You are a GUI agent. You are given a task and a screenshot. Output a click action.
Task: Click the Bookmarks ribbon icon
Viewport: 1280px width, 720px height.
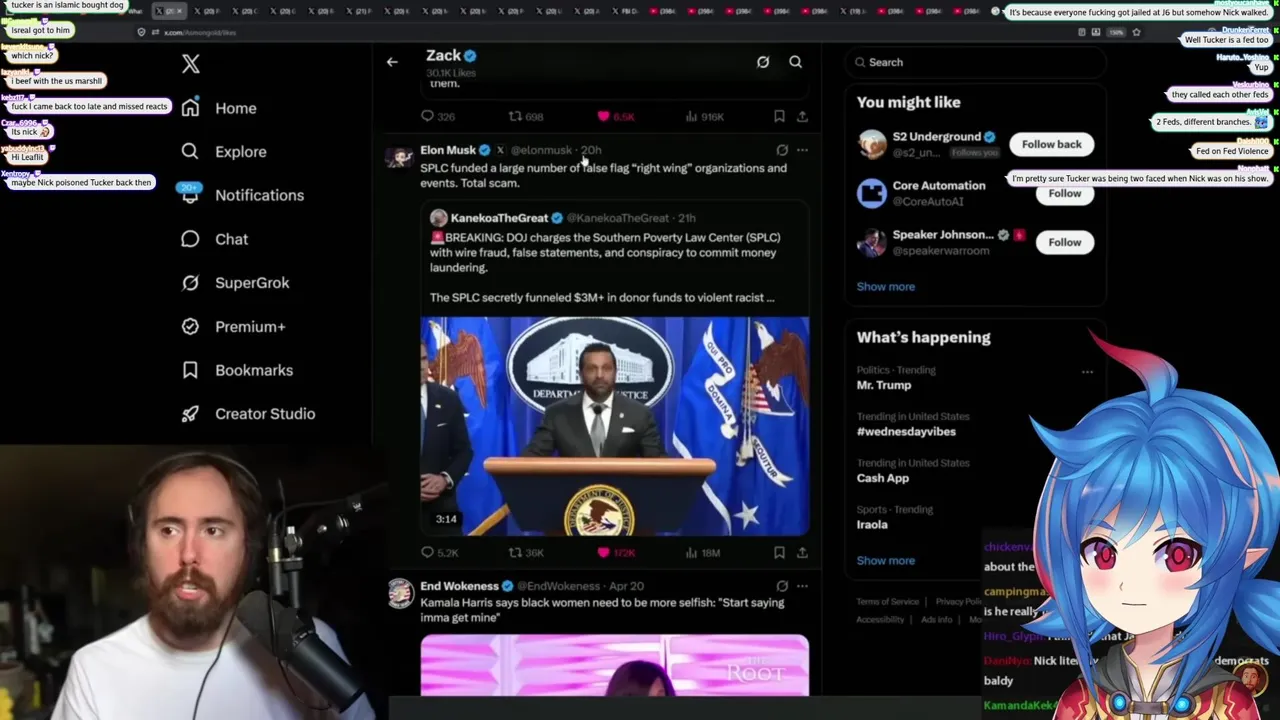[190, 370]
